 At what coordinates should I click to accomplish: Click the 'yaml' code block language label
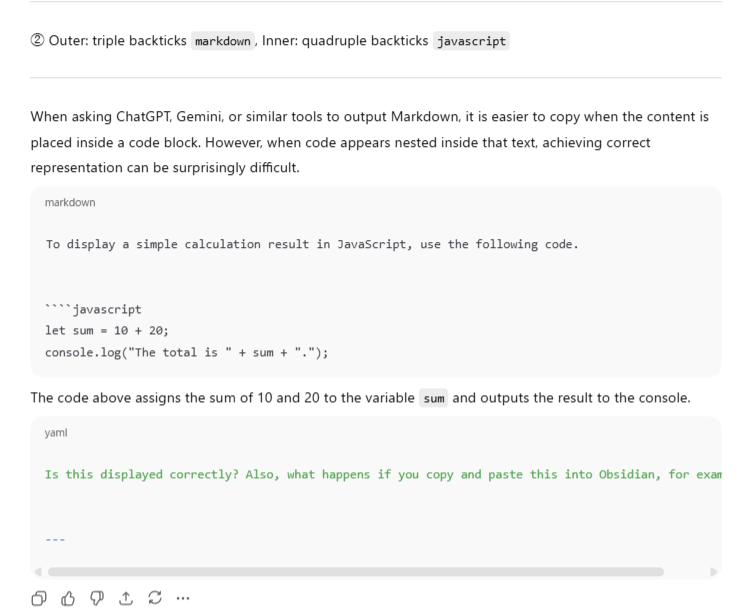[57, 431]
